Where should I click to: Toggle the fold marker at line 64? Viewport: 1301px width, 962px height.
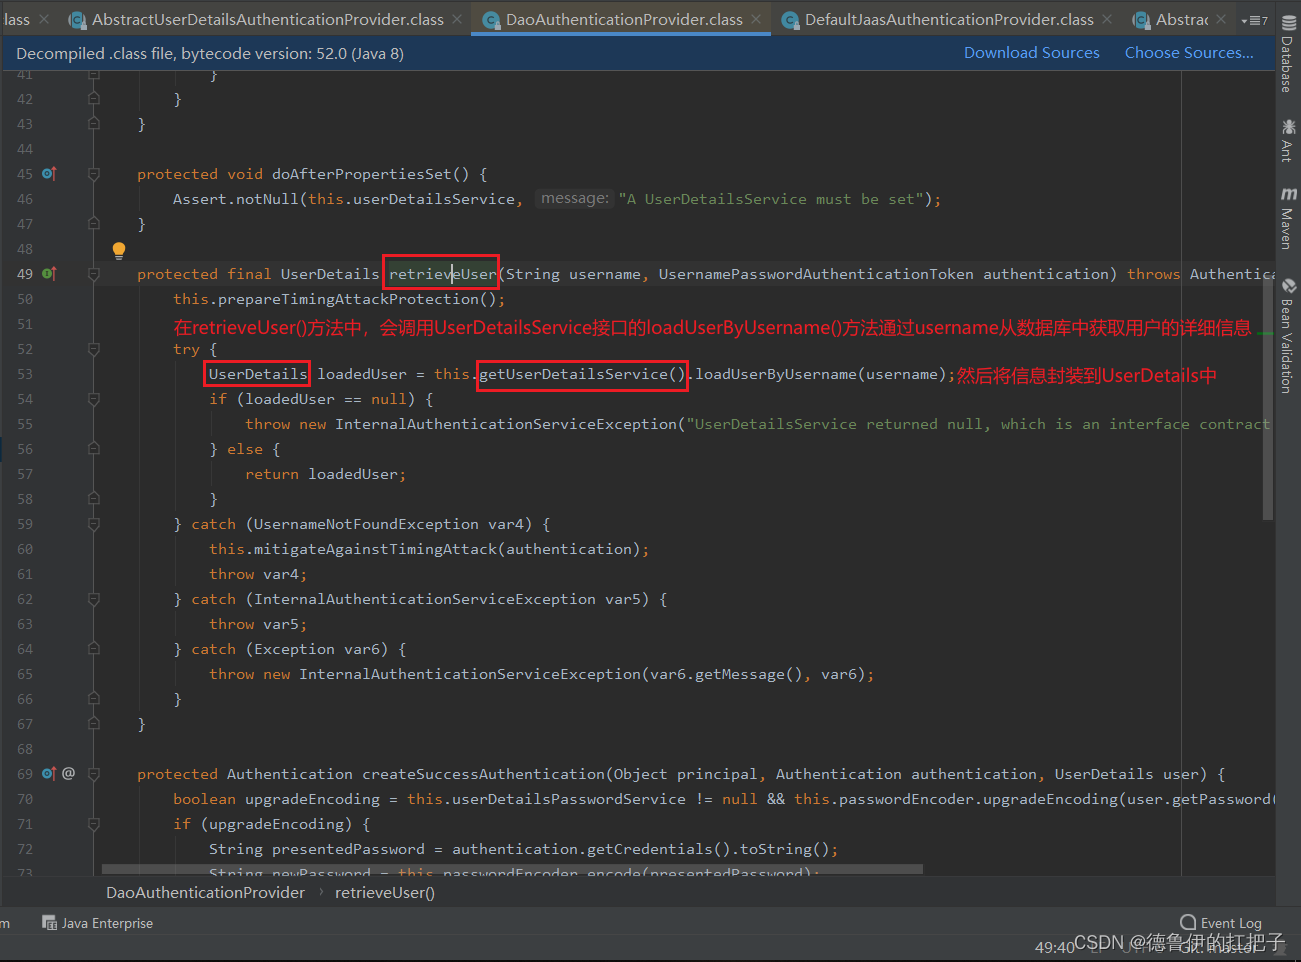pos(94,649)
